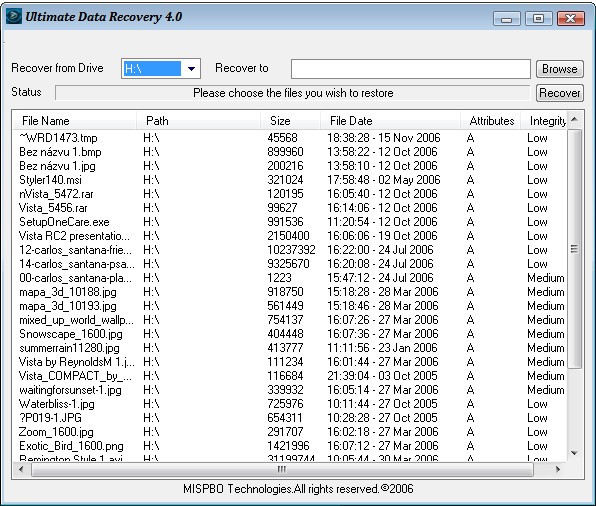596x506 pixels.
Task: Click the right arrow of horizontal scrollbar
Action: pos(558,470)
